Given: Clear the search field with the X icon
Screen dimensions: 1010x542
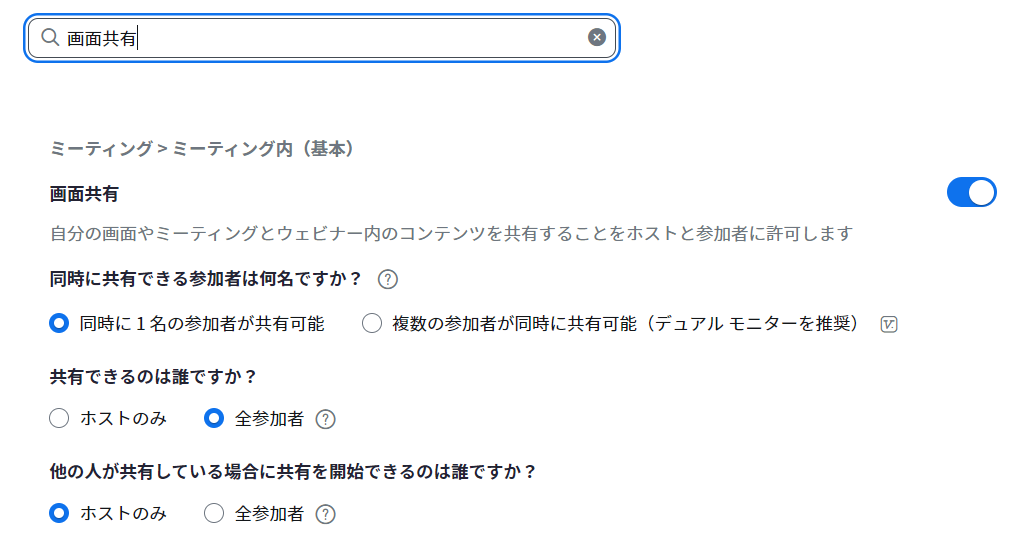Looking at the screenshot, I should point(597,38).
